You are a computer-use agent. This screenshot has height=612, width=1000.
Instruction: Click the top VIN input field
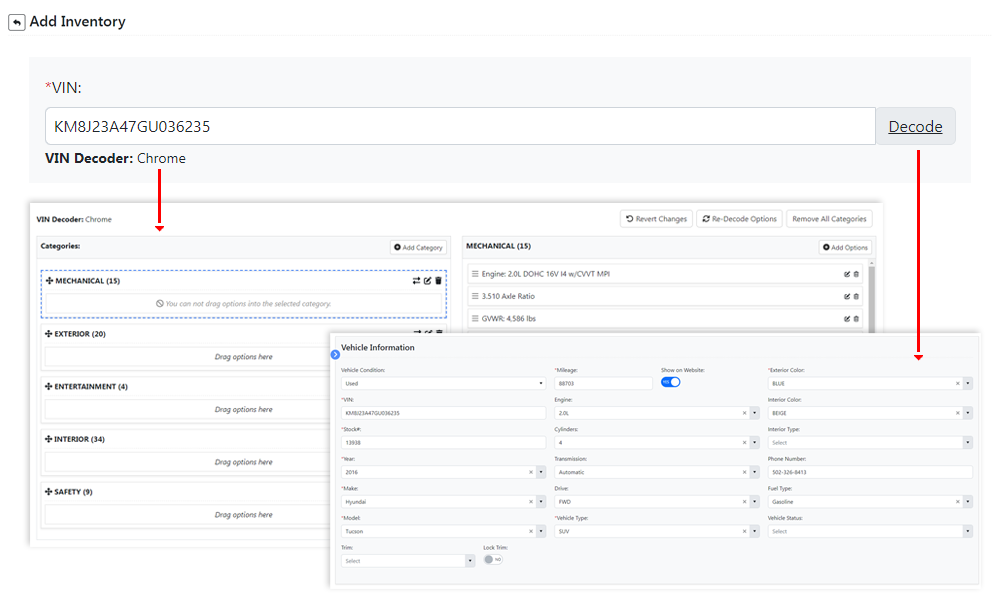(460, 127)
